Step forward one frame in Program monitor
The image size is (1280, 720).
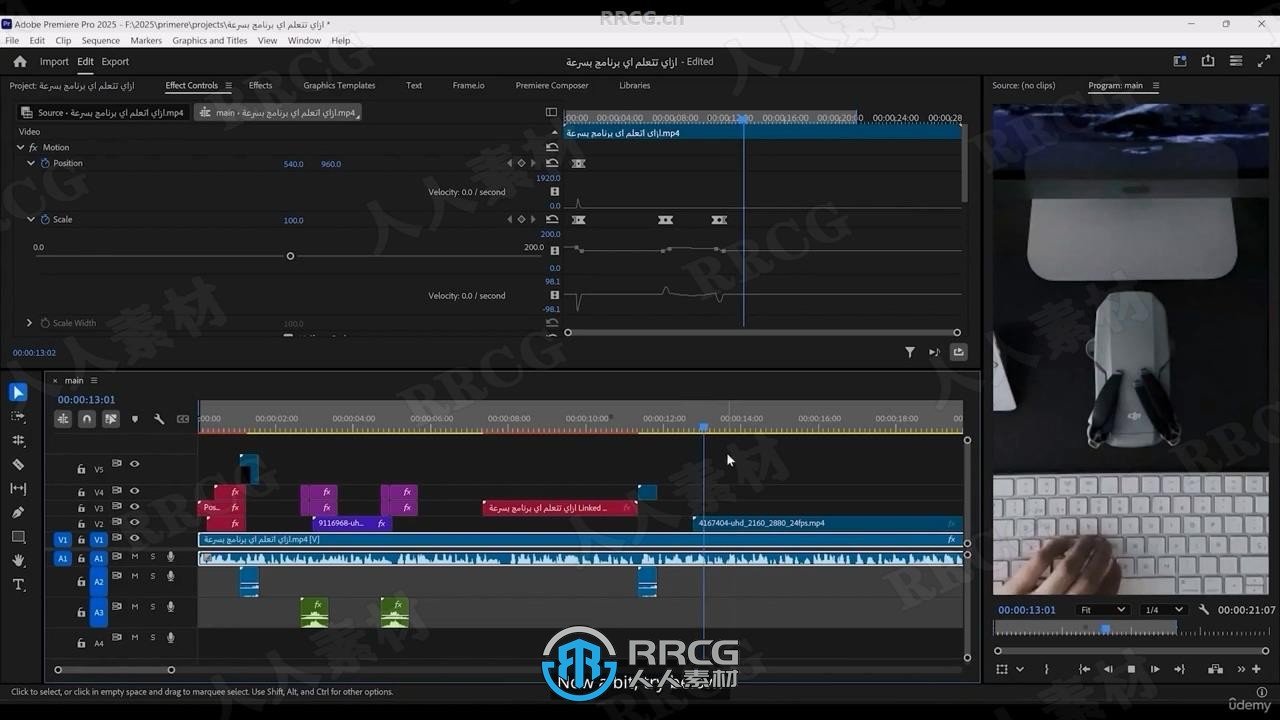(1155, 669)
